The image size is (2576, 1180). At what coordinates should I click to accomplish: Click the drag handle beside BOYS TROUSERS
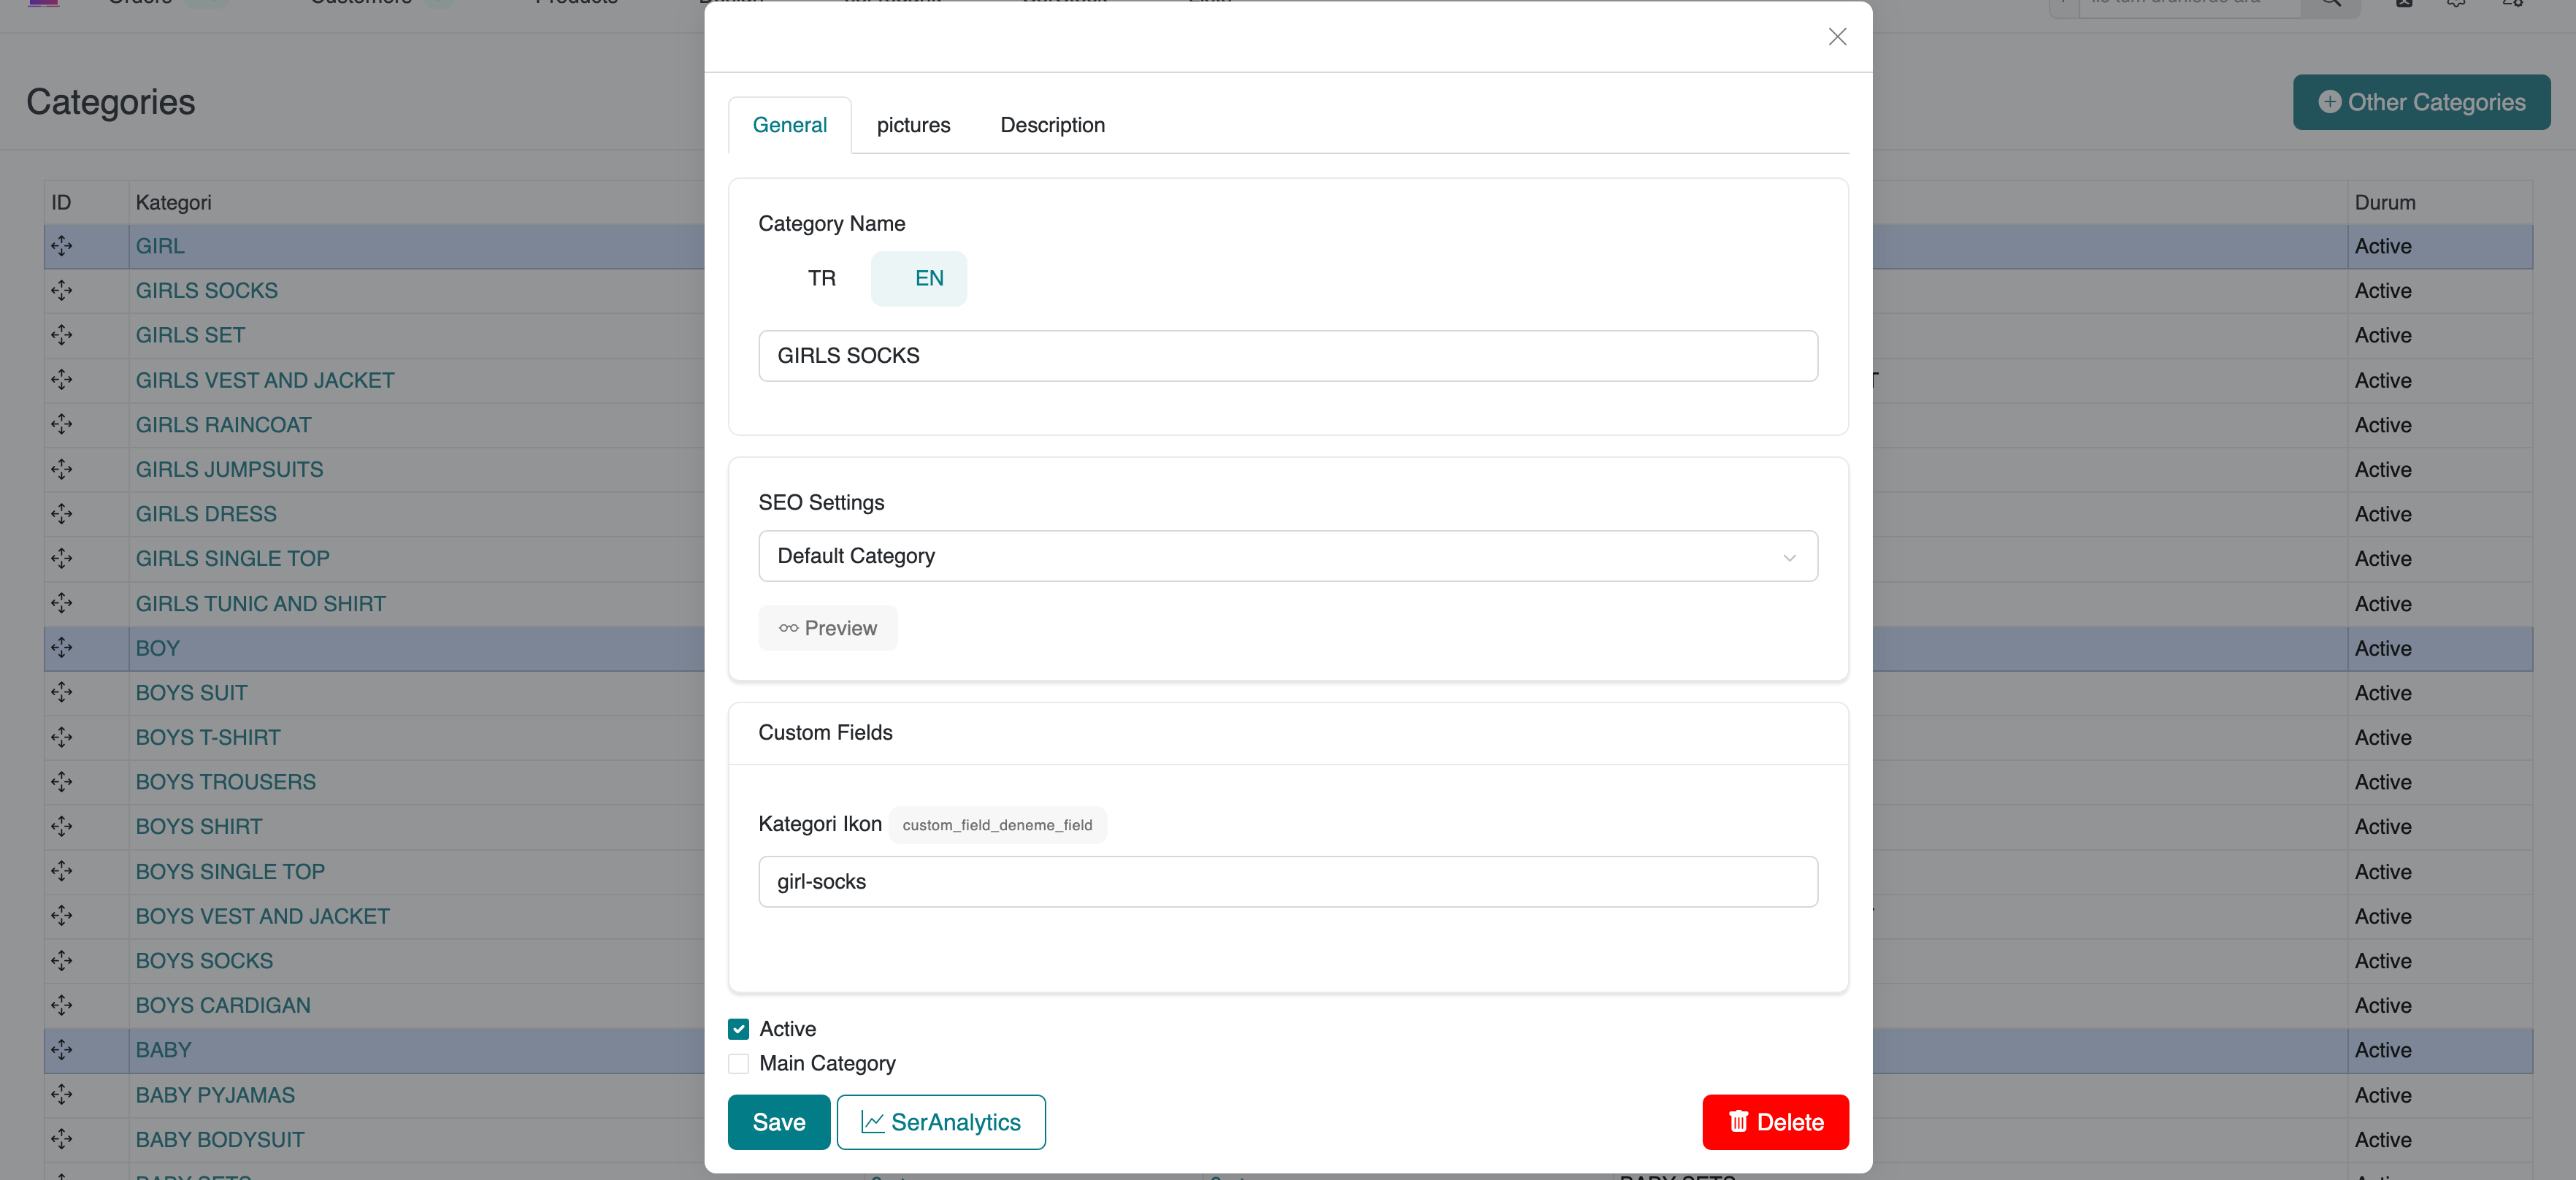point(62,782)
